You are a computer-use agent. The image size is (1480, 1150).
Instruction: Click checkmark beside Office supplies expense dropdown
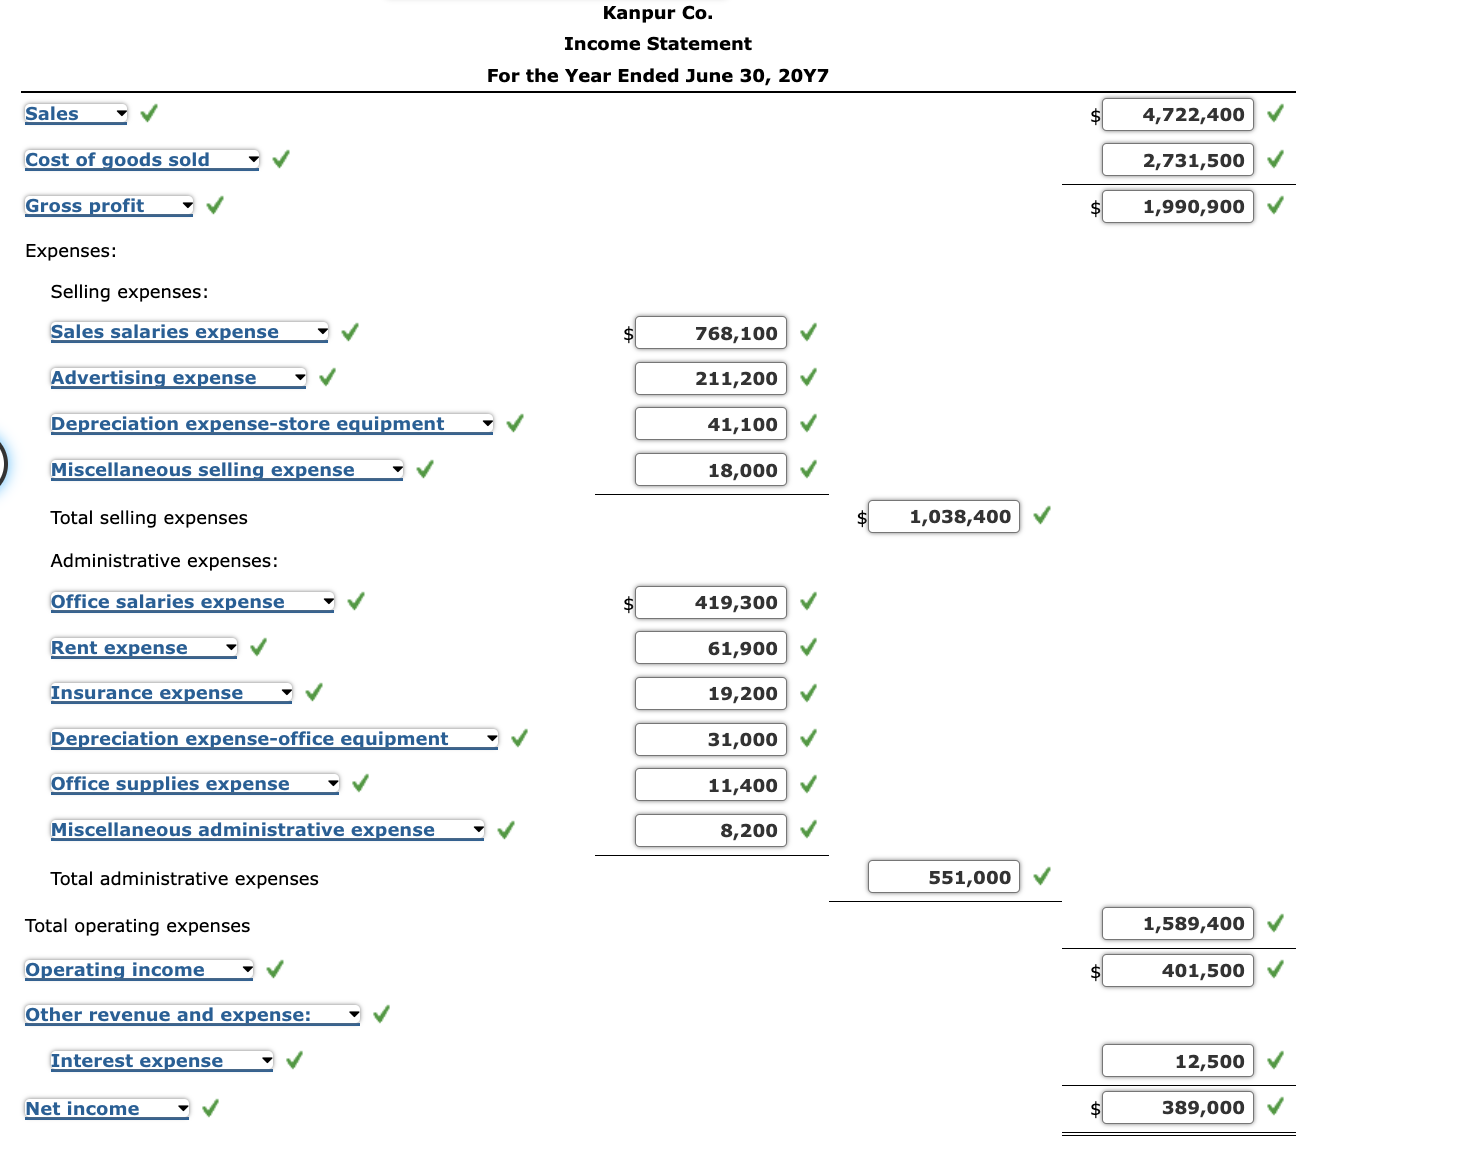361,783
